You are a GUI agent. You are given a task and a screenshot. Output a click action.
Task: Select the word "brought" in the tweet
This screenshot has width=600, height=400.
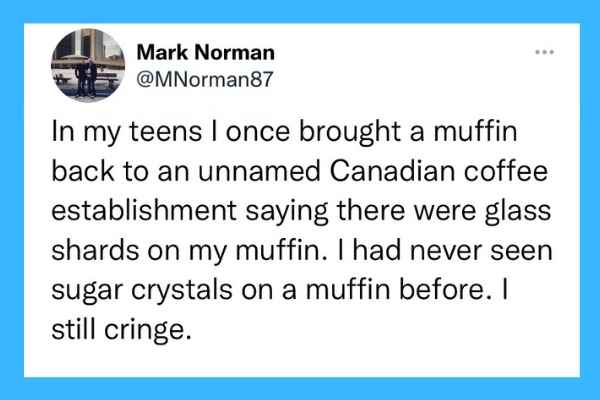pos(350,132)
